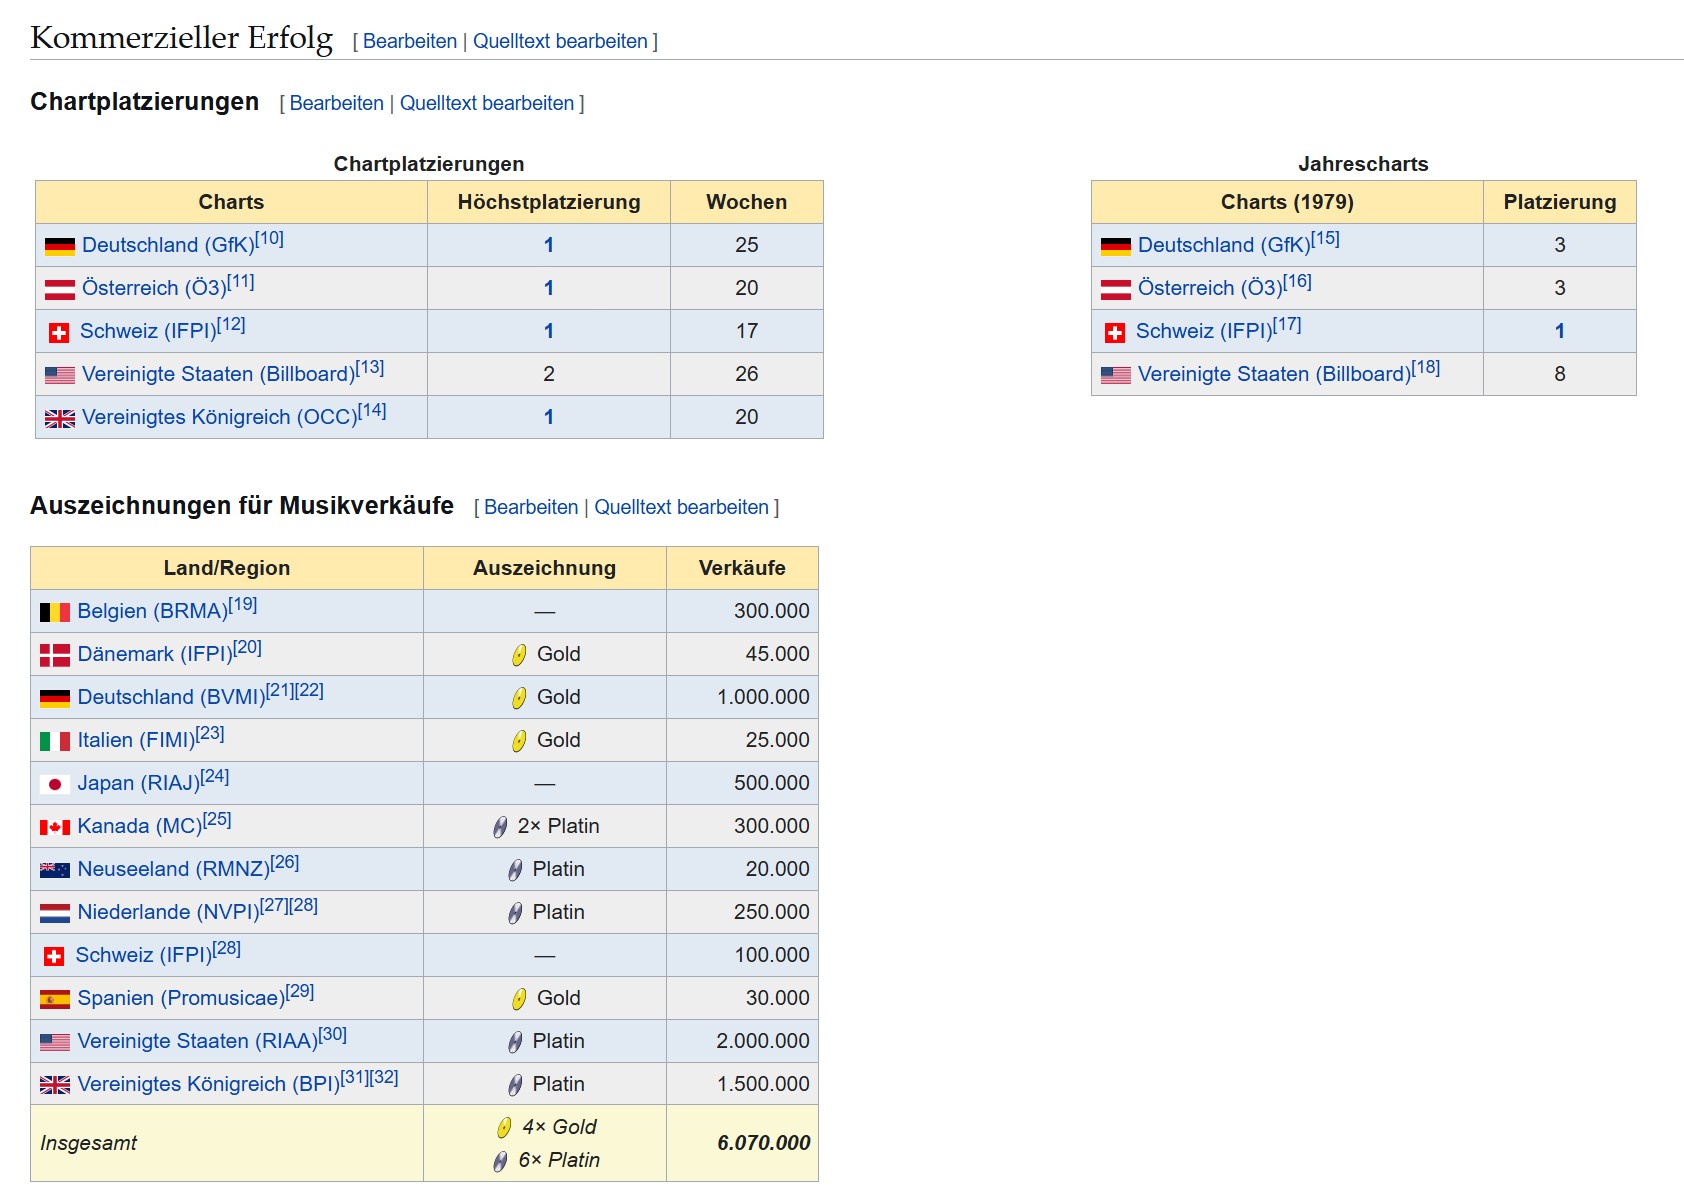Click the Verkäufe column header

pos(742,568)
